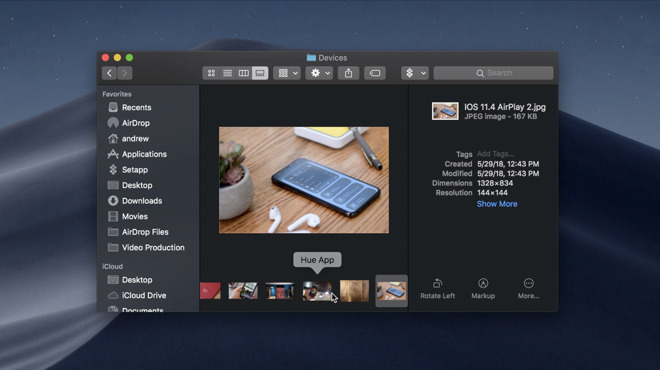Open AirDrop in the sidebar
The image size is (660, 370).
(x=136, y=123)
